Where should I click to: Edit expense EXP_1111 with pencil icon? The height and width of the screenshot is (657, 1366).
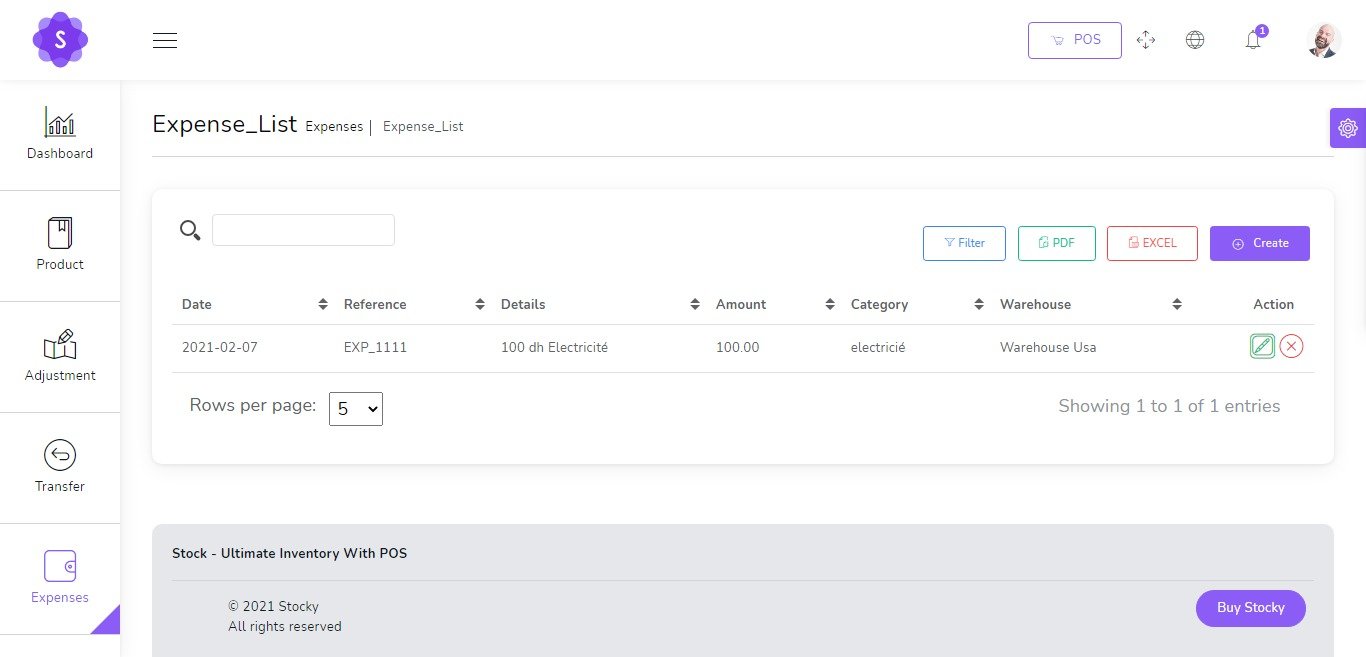(x=1262, y=347)
